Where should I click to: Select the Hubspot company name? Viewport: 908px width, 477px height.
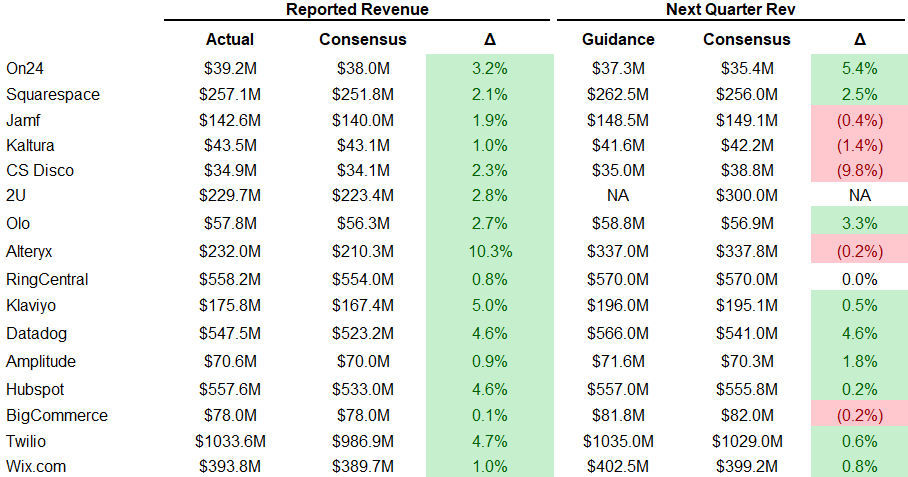click(35, 389)
